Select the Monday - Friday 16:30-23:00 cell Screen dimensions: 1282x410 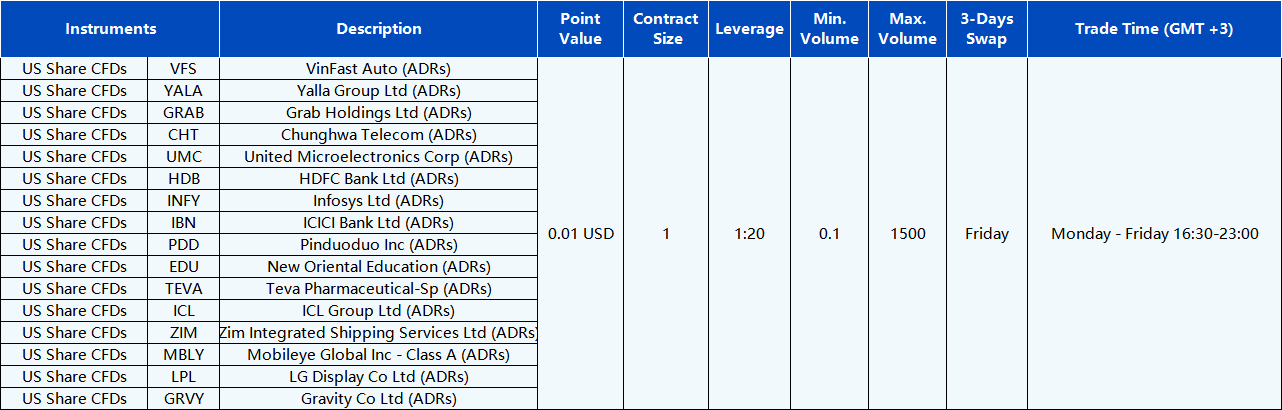[1154, 234]
